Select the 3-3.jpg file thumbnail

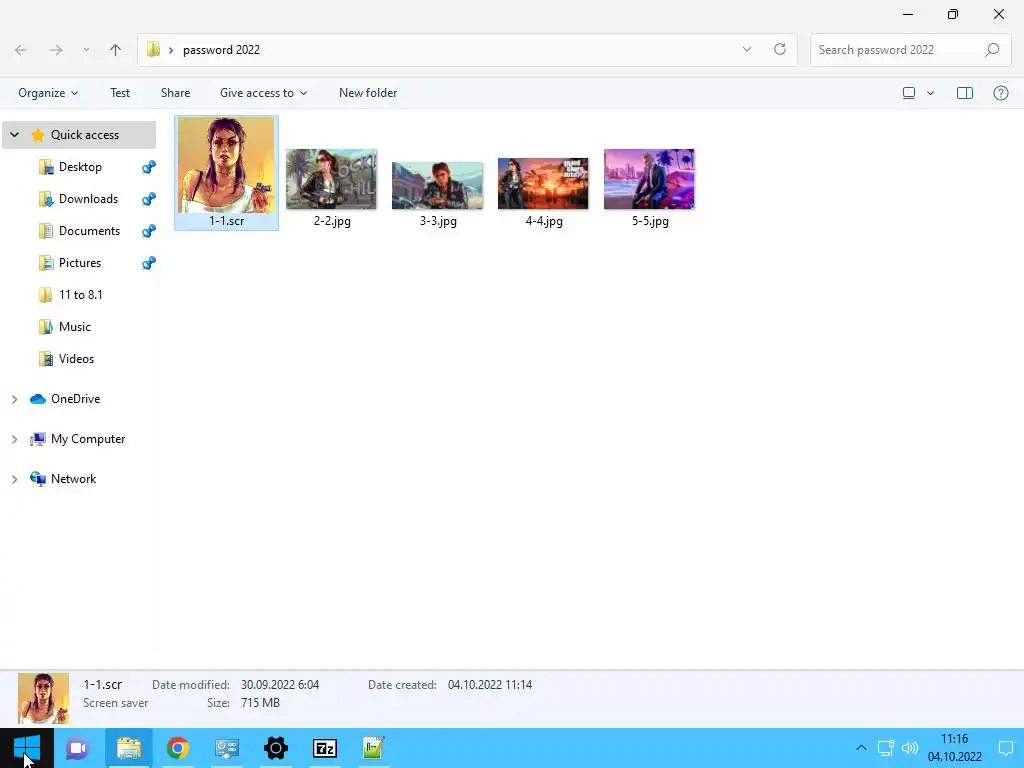click(x=438, y=185)
